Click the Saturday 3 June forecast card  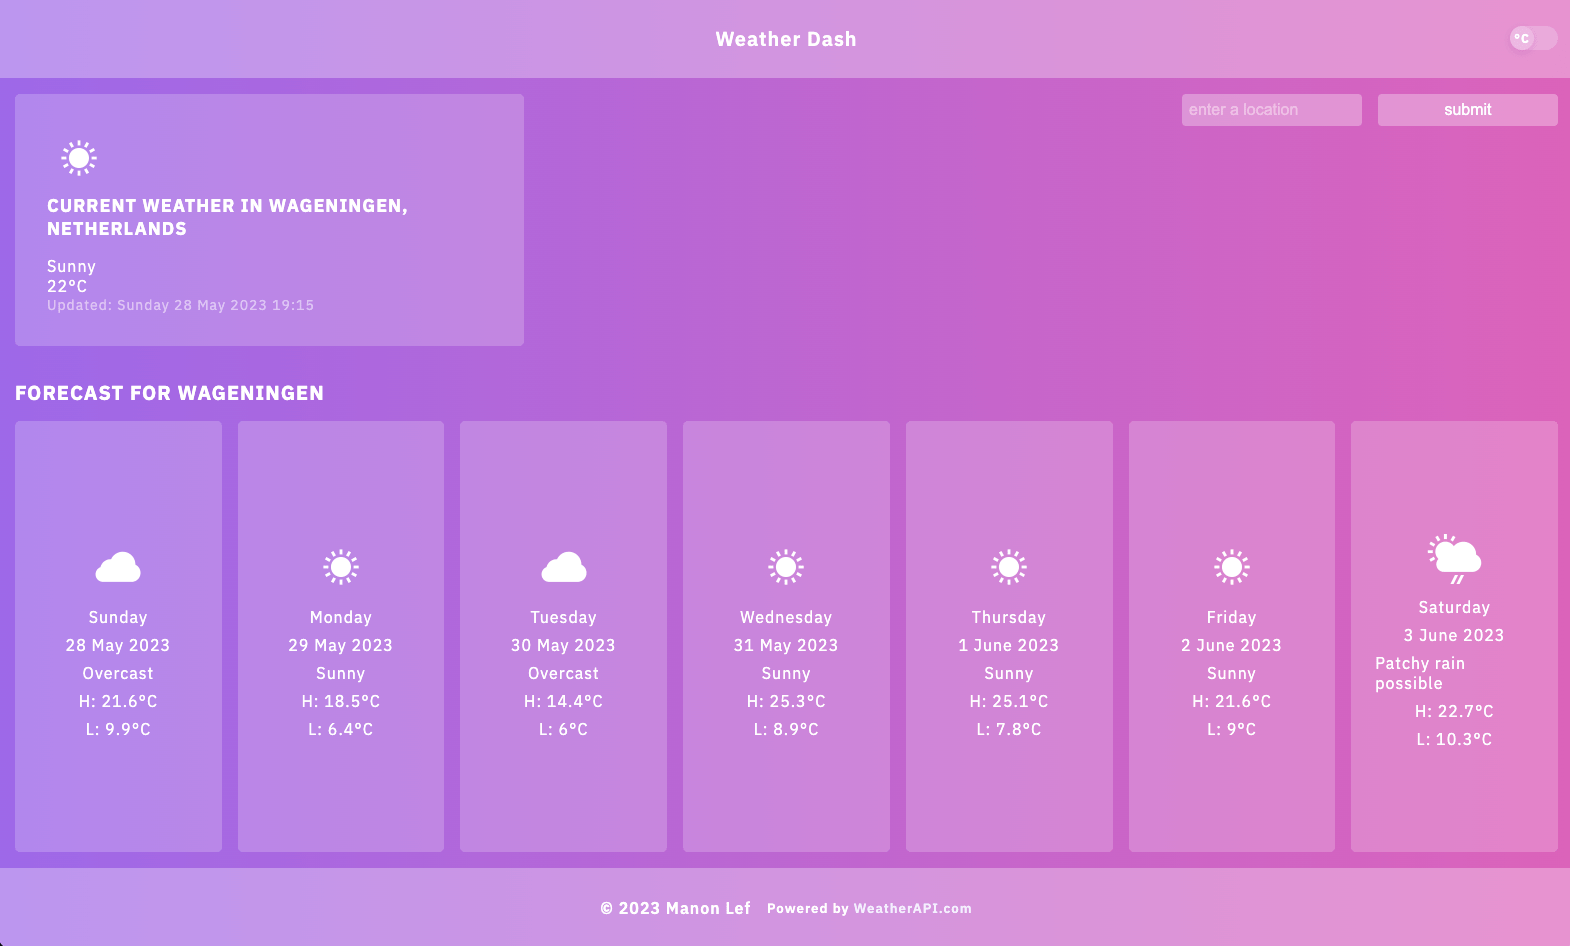coord(1454,635)
